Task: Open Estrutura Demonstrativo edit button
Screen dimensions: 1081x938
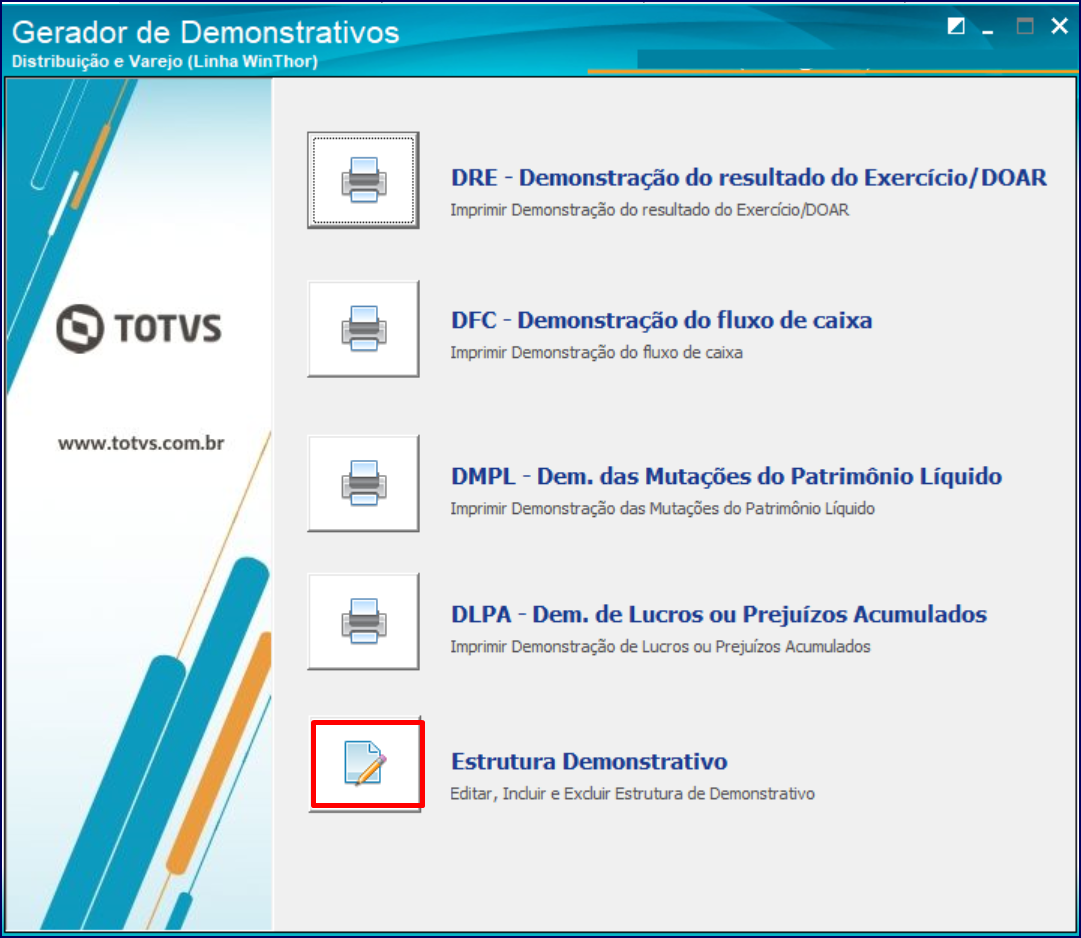Action: pos(366,764)
